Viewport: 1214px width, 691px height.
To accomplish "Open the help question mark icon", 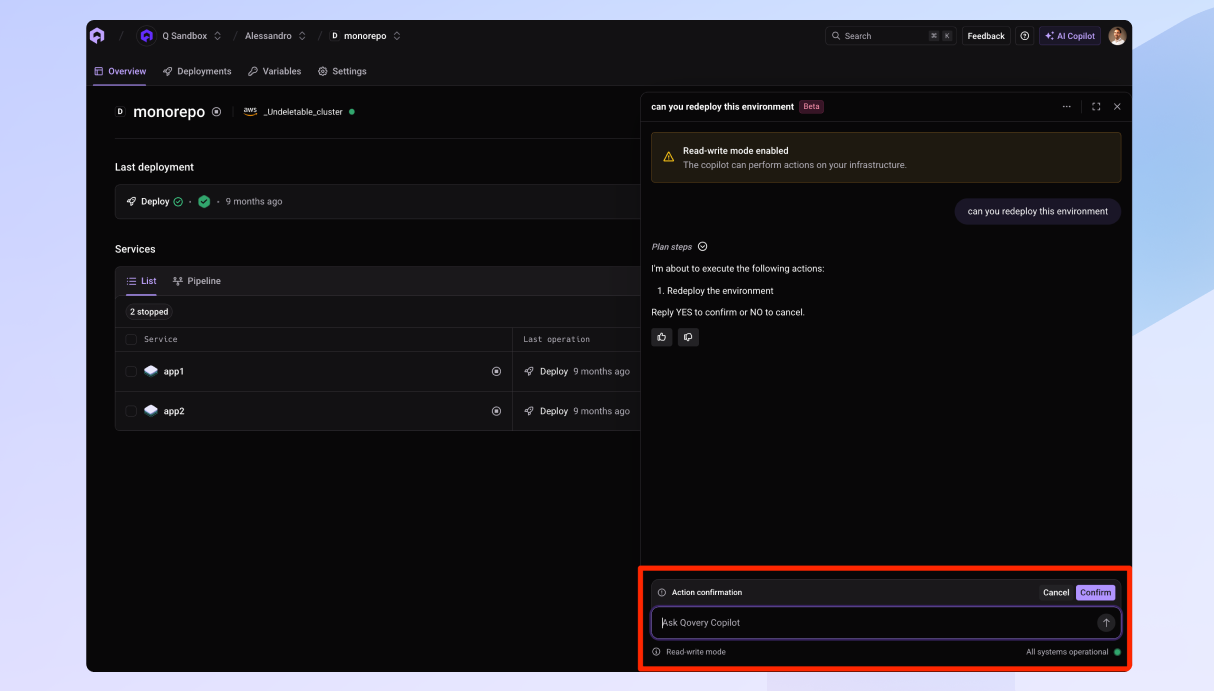I will pos(1025,36).
